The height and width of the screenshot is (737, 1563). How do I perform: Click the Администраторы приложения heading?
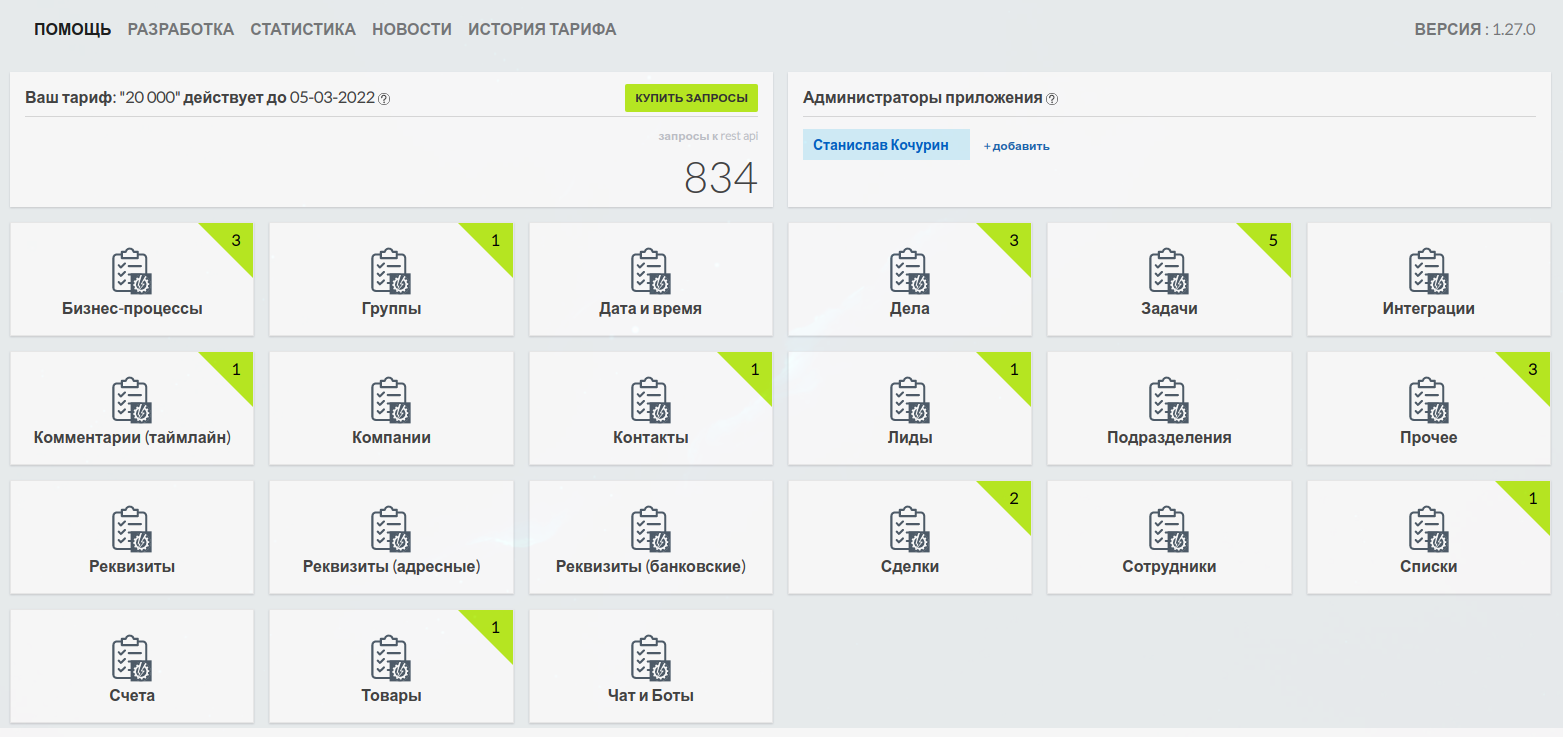[x=923, y=98]
